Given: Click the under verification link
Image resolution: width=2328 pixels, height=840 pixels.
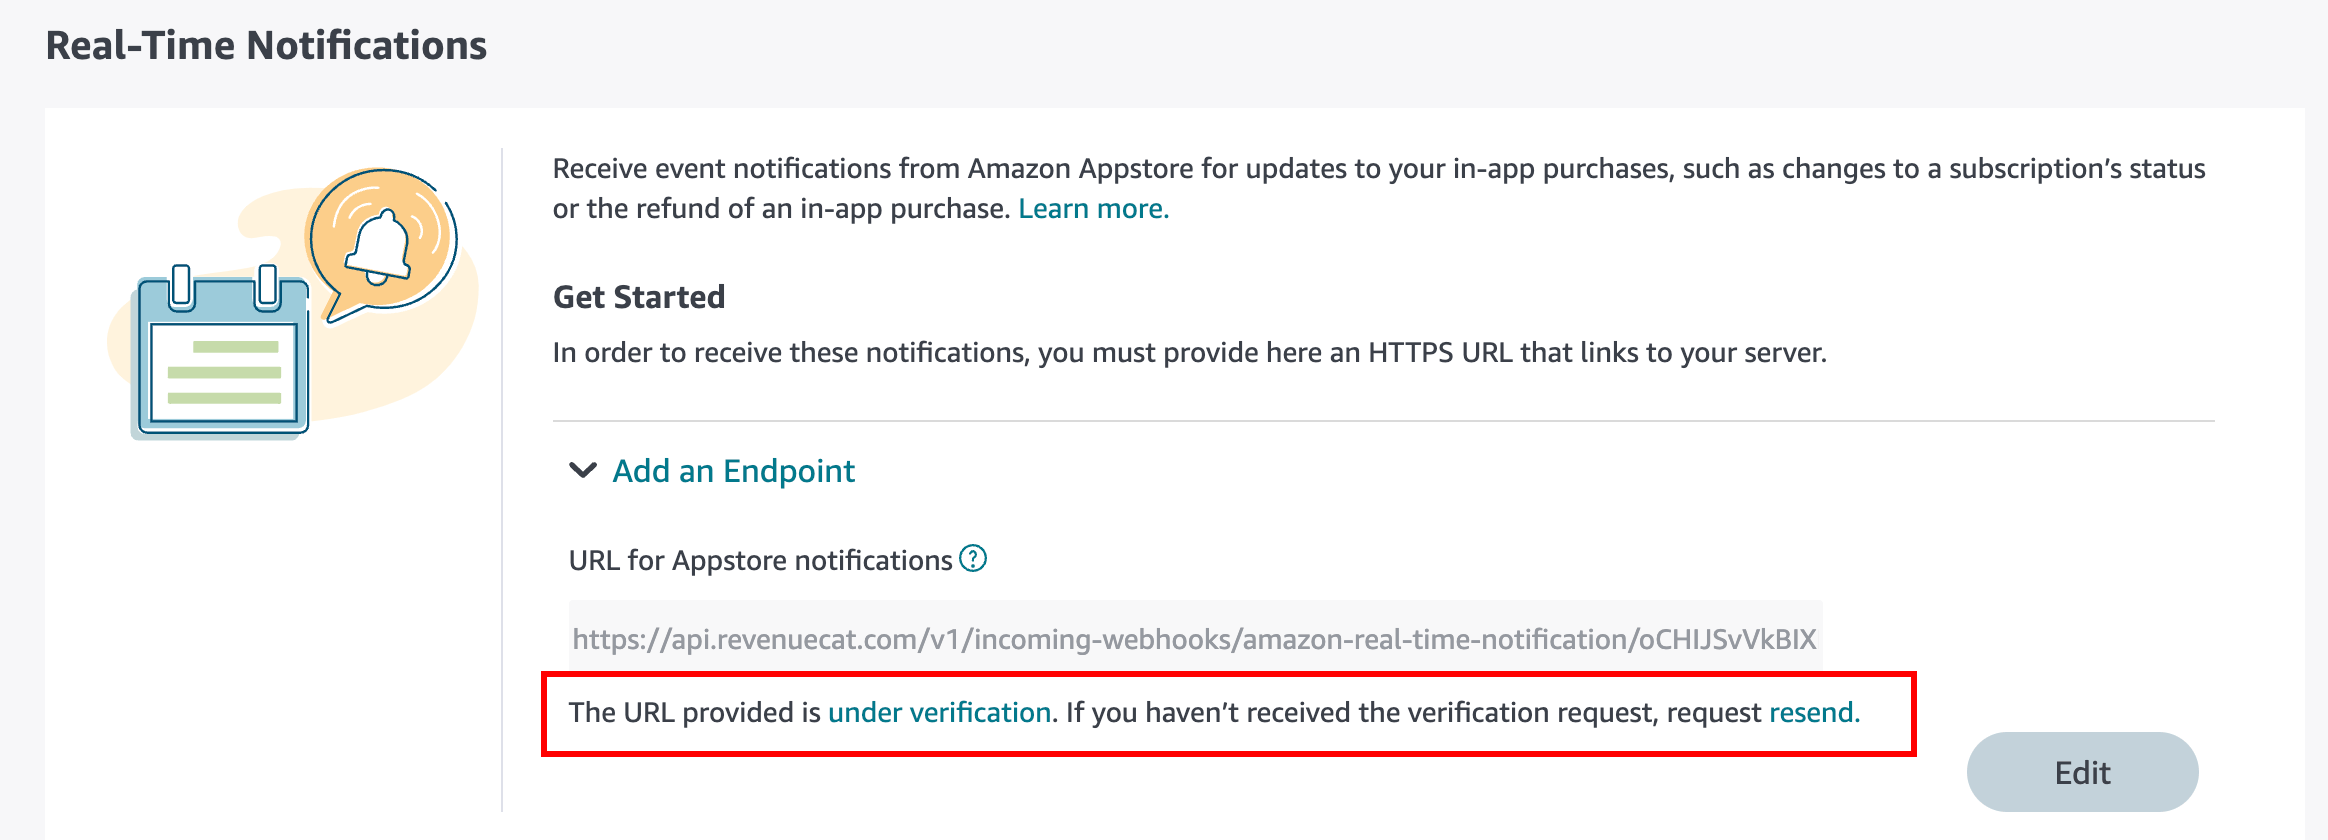Looking at the screenshot, I should click(939, 712).
